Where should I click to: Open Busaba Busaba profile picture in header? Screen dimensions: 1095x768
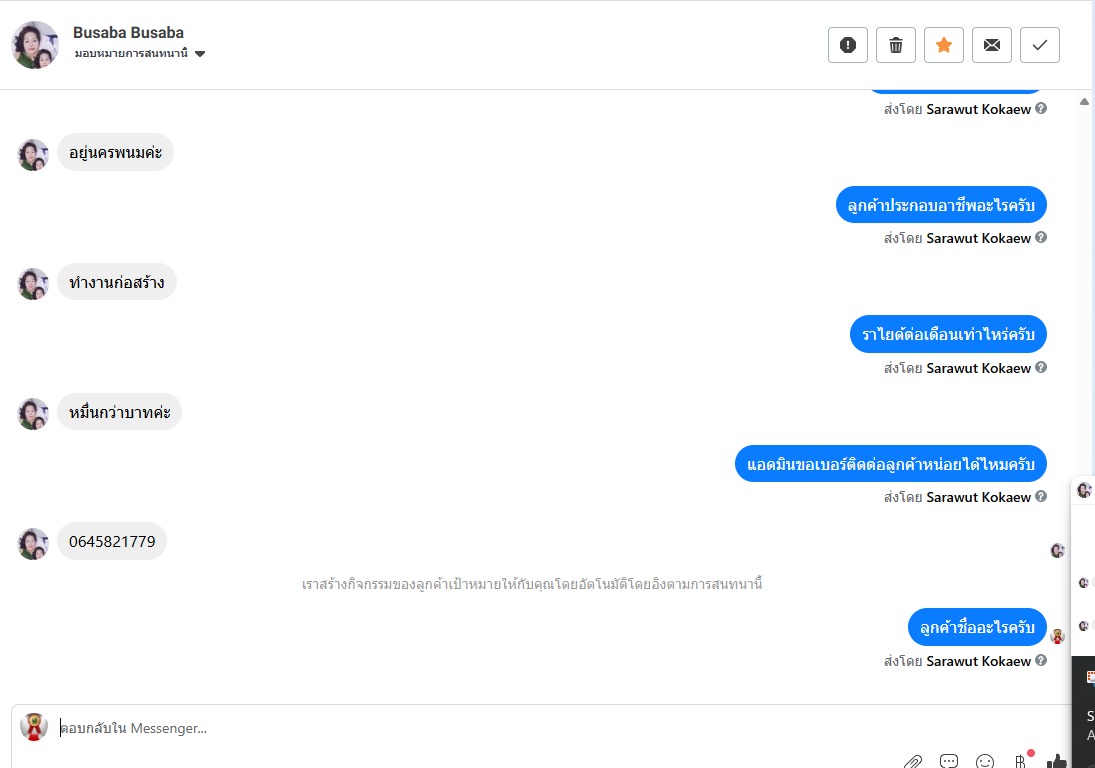(35, 45)
